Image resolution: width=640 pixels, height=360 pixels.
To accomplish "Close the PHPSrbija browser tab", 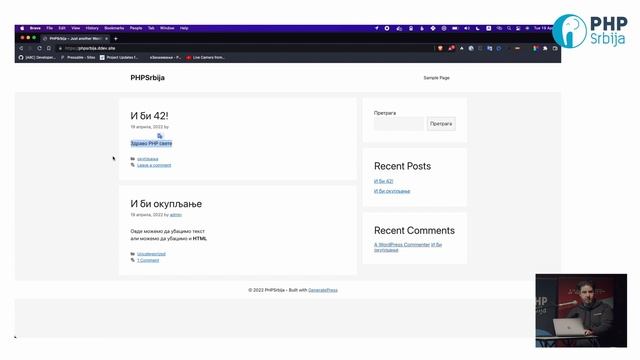I will tap(107, 38).
